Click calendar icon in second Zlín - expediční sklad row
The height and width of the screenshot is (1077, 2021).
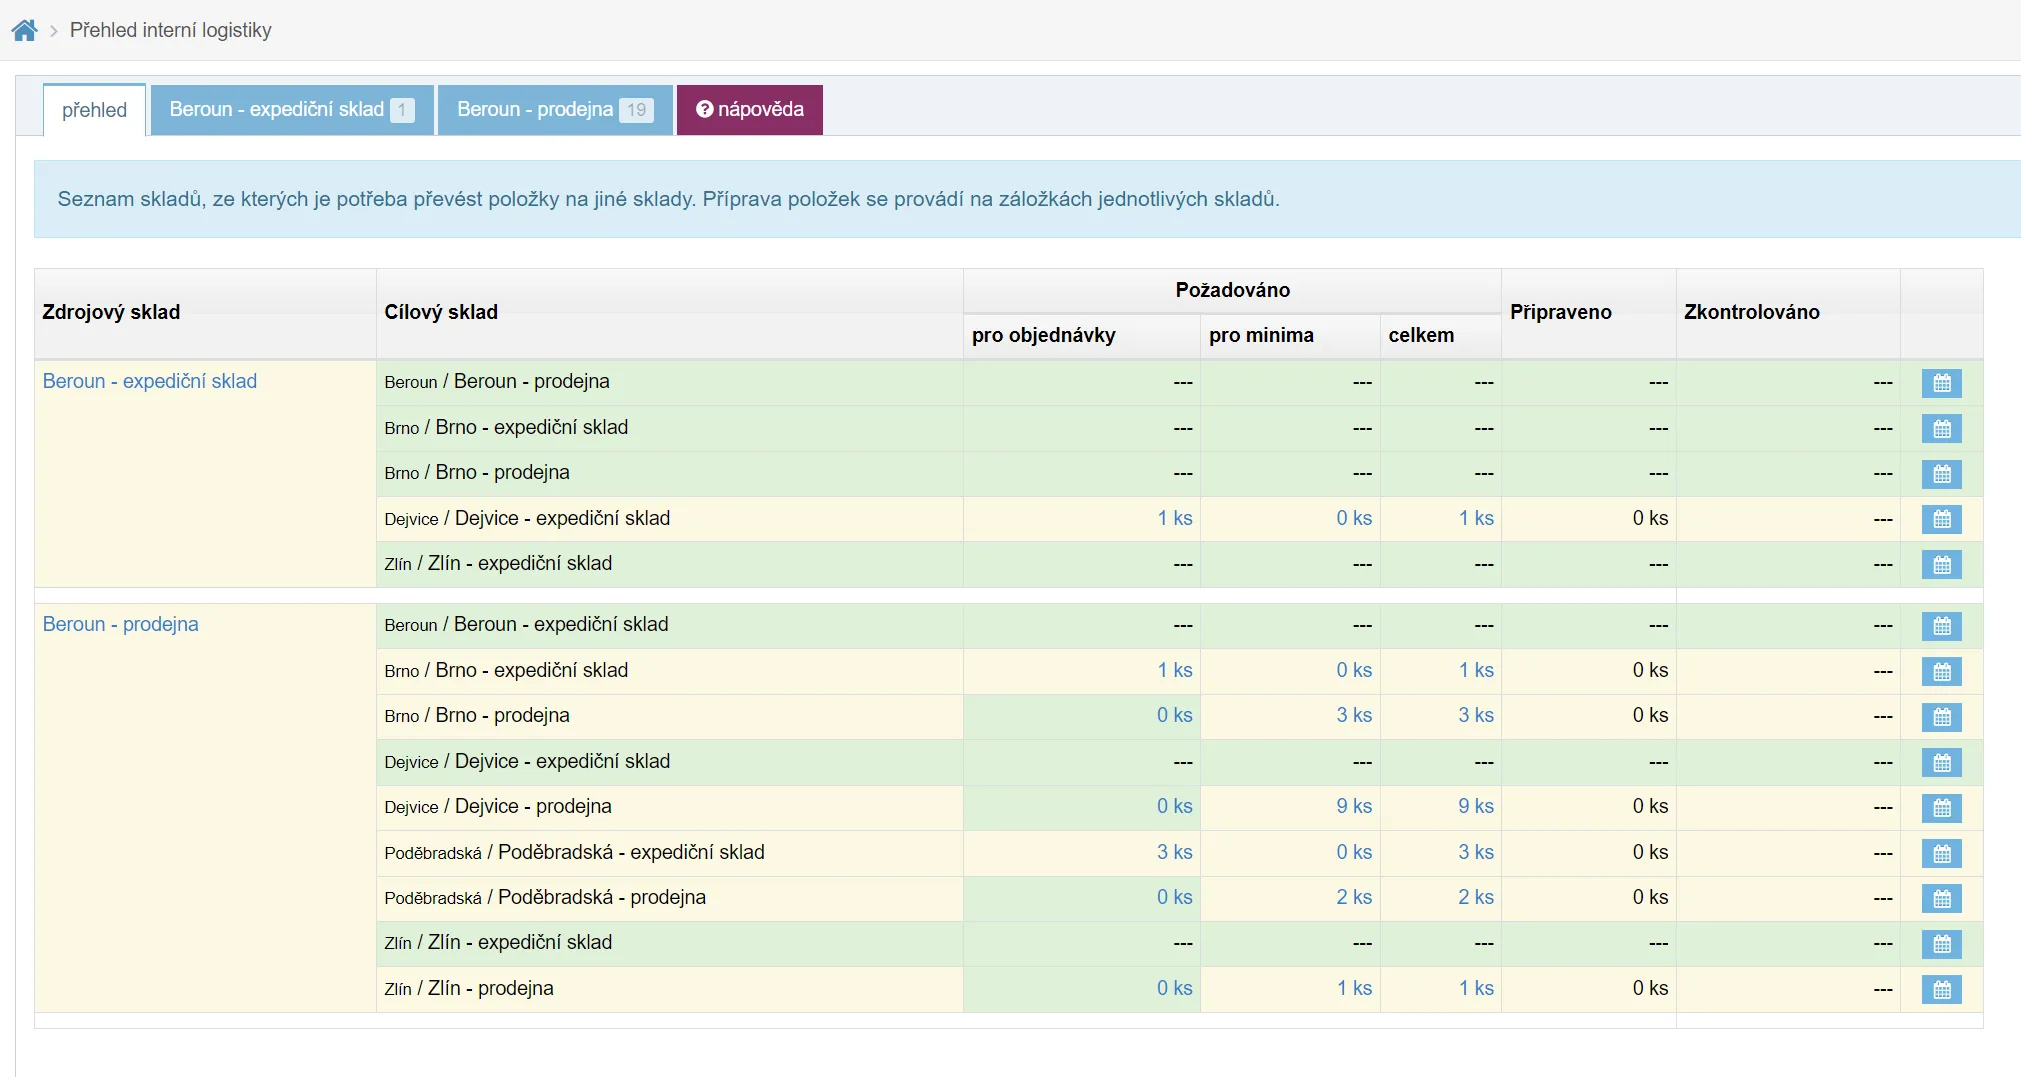(1941, 944)
